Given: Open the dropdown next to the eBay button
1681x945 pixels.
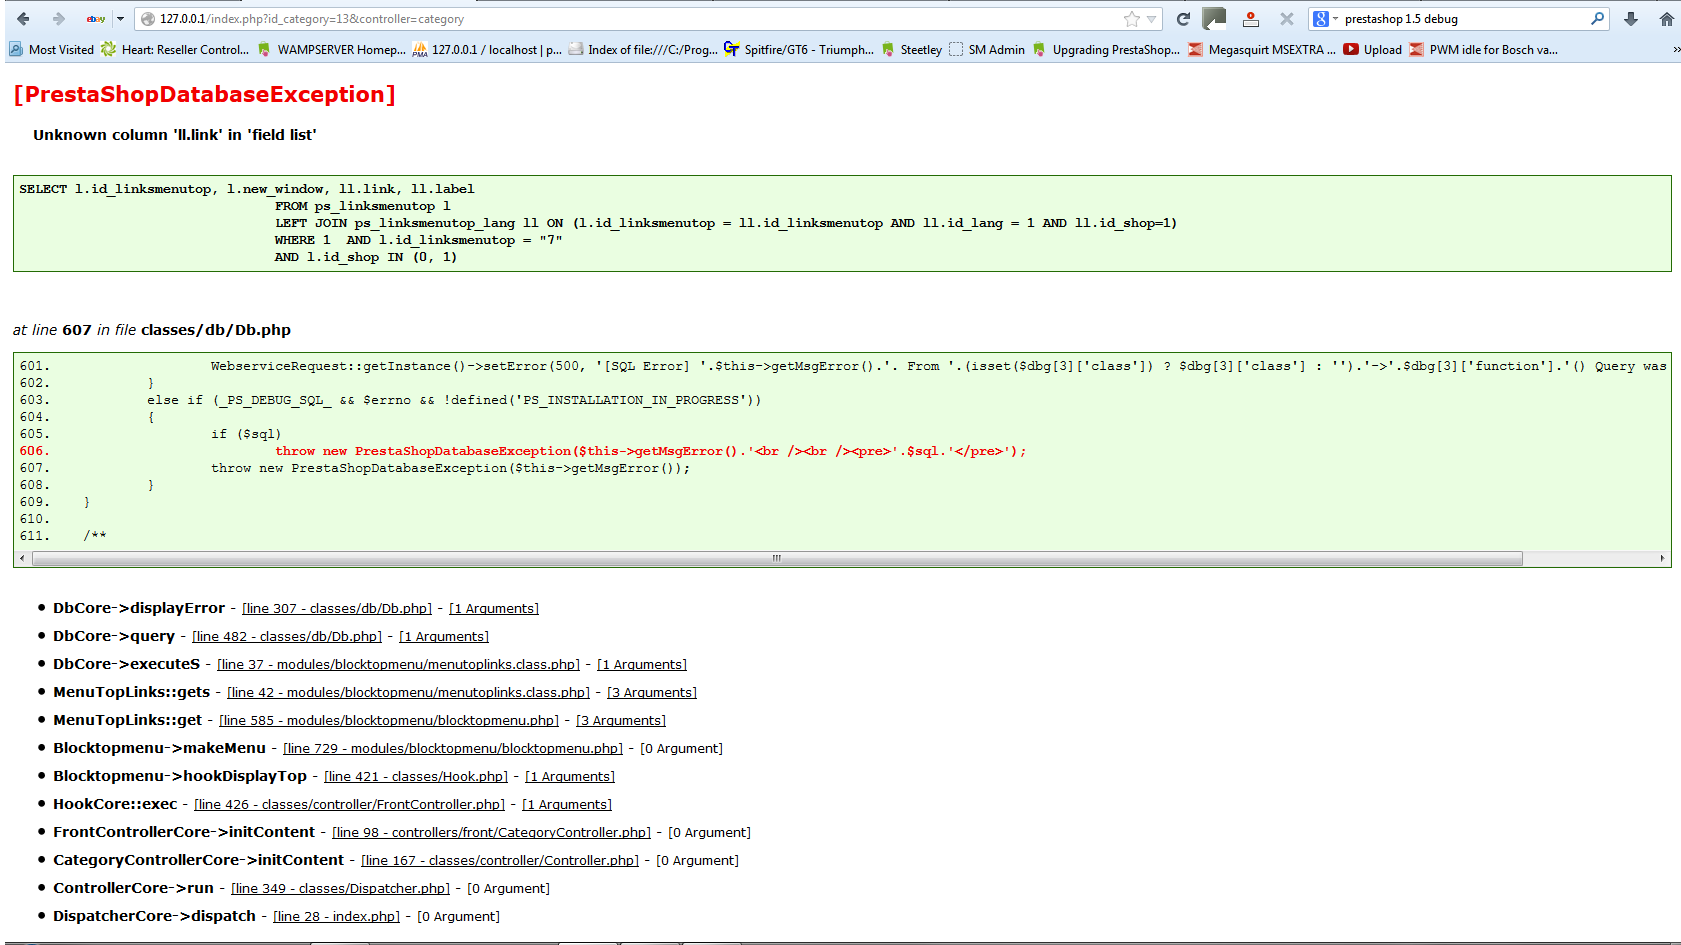Looking at the screenshot, I should pyautogui.click(x=120, y=19).
